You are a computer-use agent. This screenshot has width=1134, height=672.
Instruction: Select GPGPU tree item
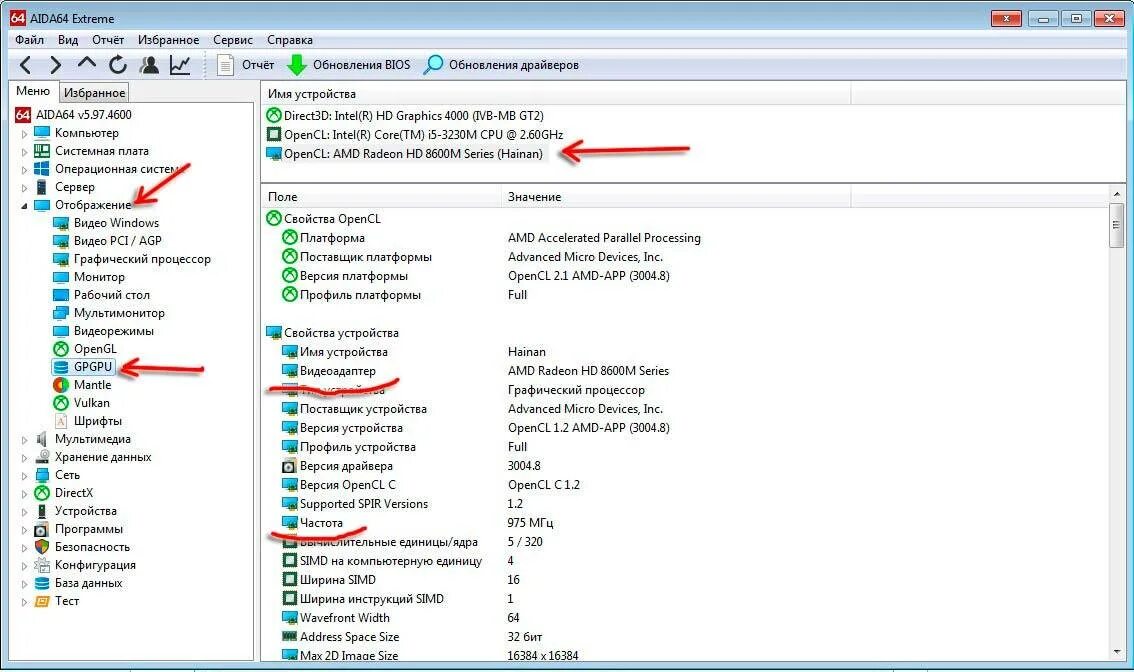click(x=83, y=367)
